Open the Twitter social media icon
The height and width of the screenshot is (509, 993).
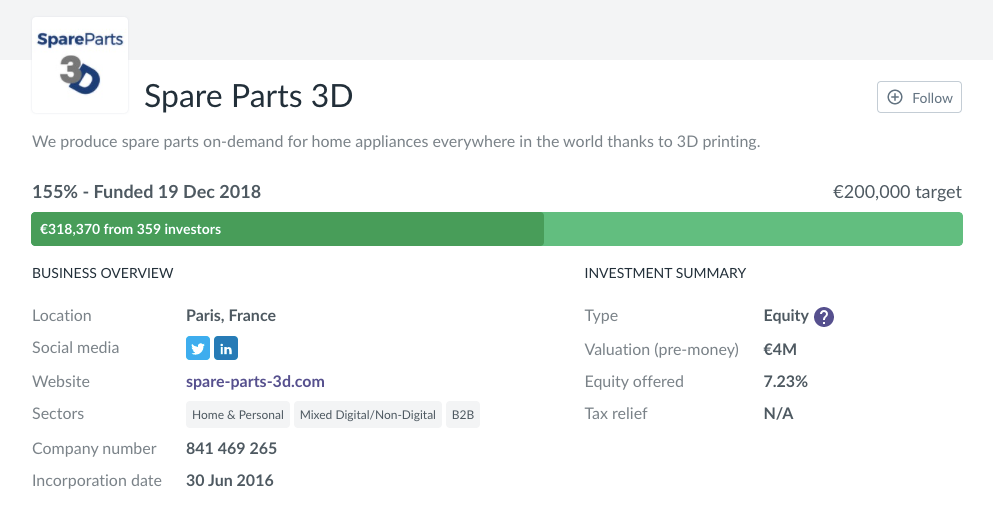tap(198, 348)
